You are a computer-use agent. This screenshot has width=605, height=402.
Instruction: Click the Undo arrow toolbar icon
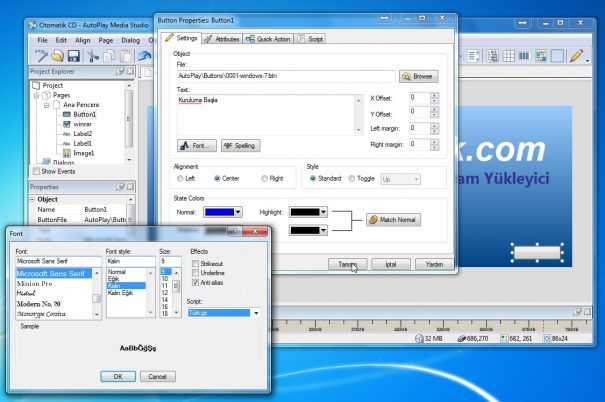145,56
